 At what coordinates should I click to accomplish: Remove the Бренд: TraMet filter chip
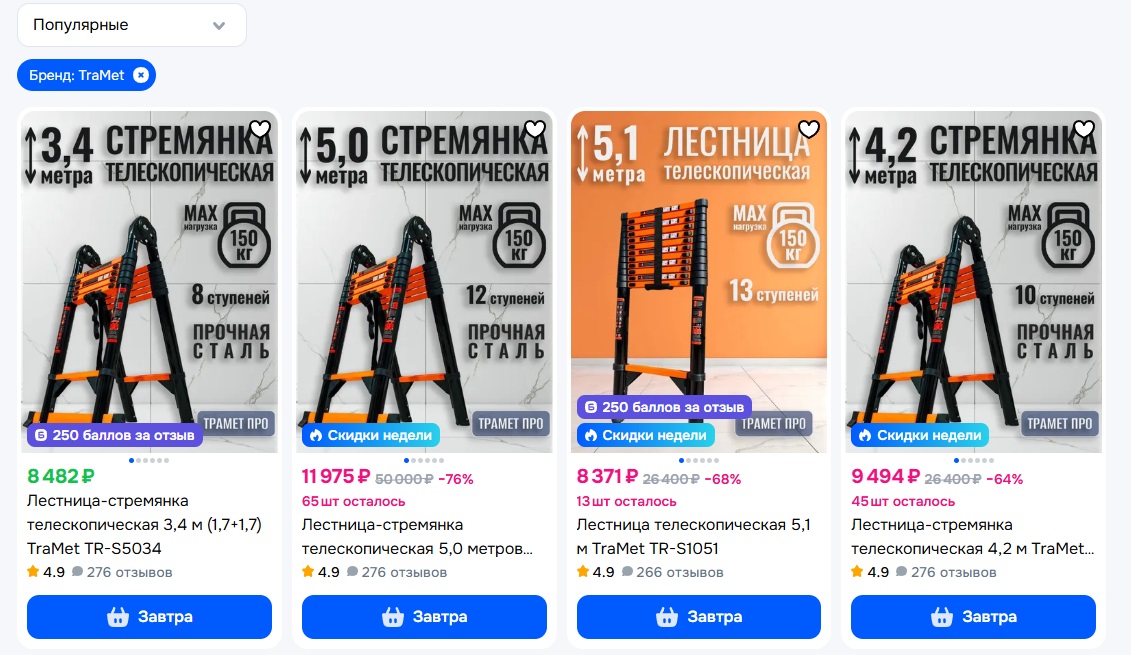141,75
